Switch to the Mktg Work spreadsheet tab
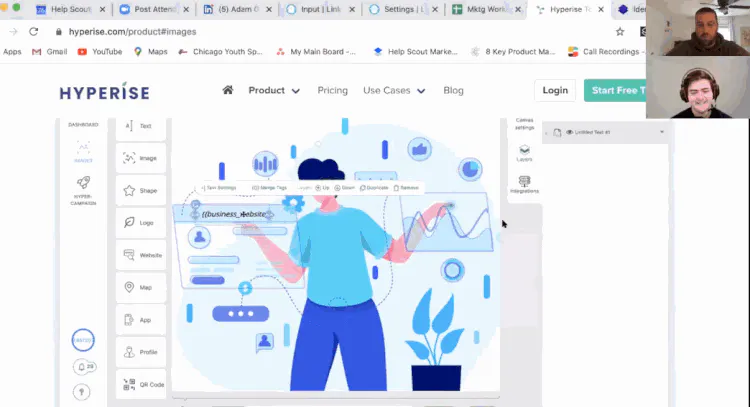Screen dimensions: 750x407 (x=486, y=9)
